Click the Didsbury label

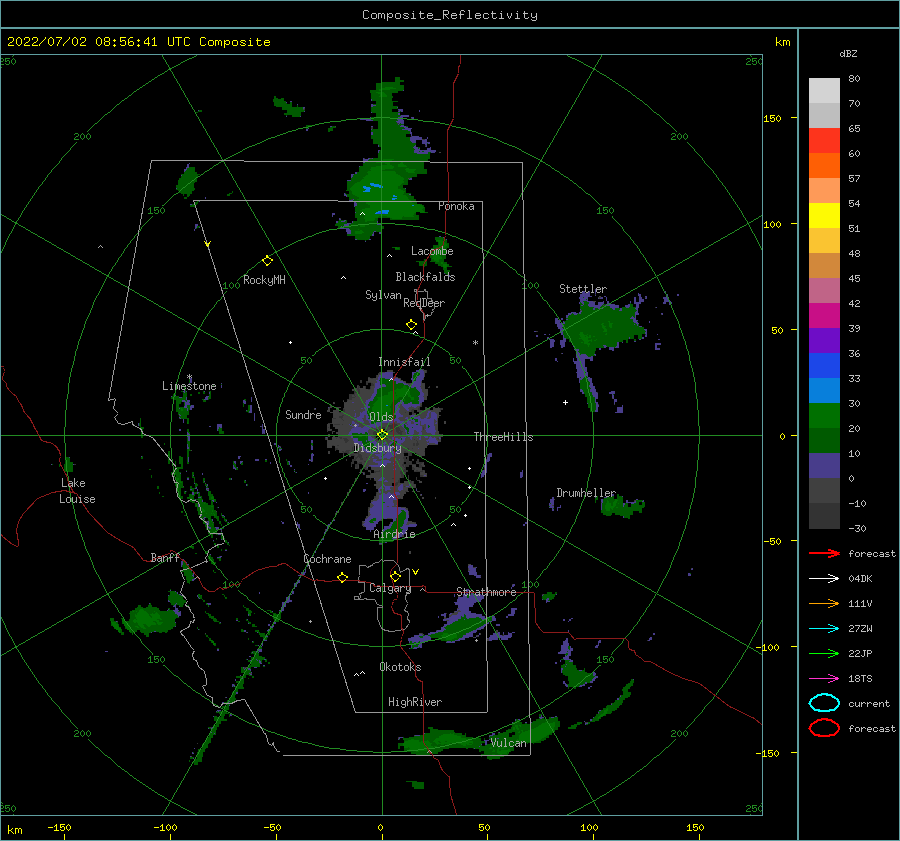point(377,448)
